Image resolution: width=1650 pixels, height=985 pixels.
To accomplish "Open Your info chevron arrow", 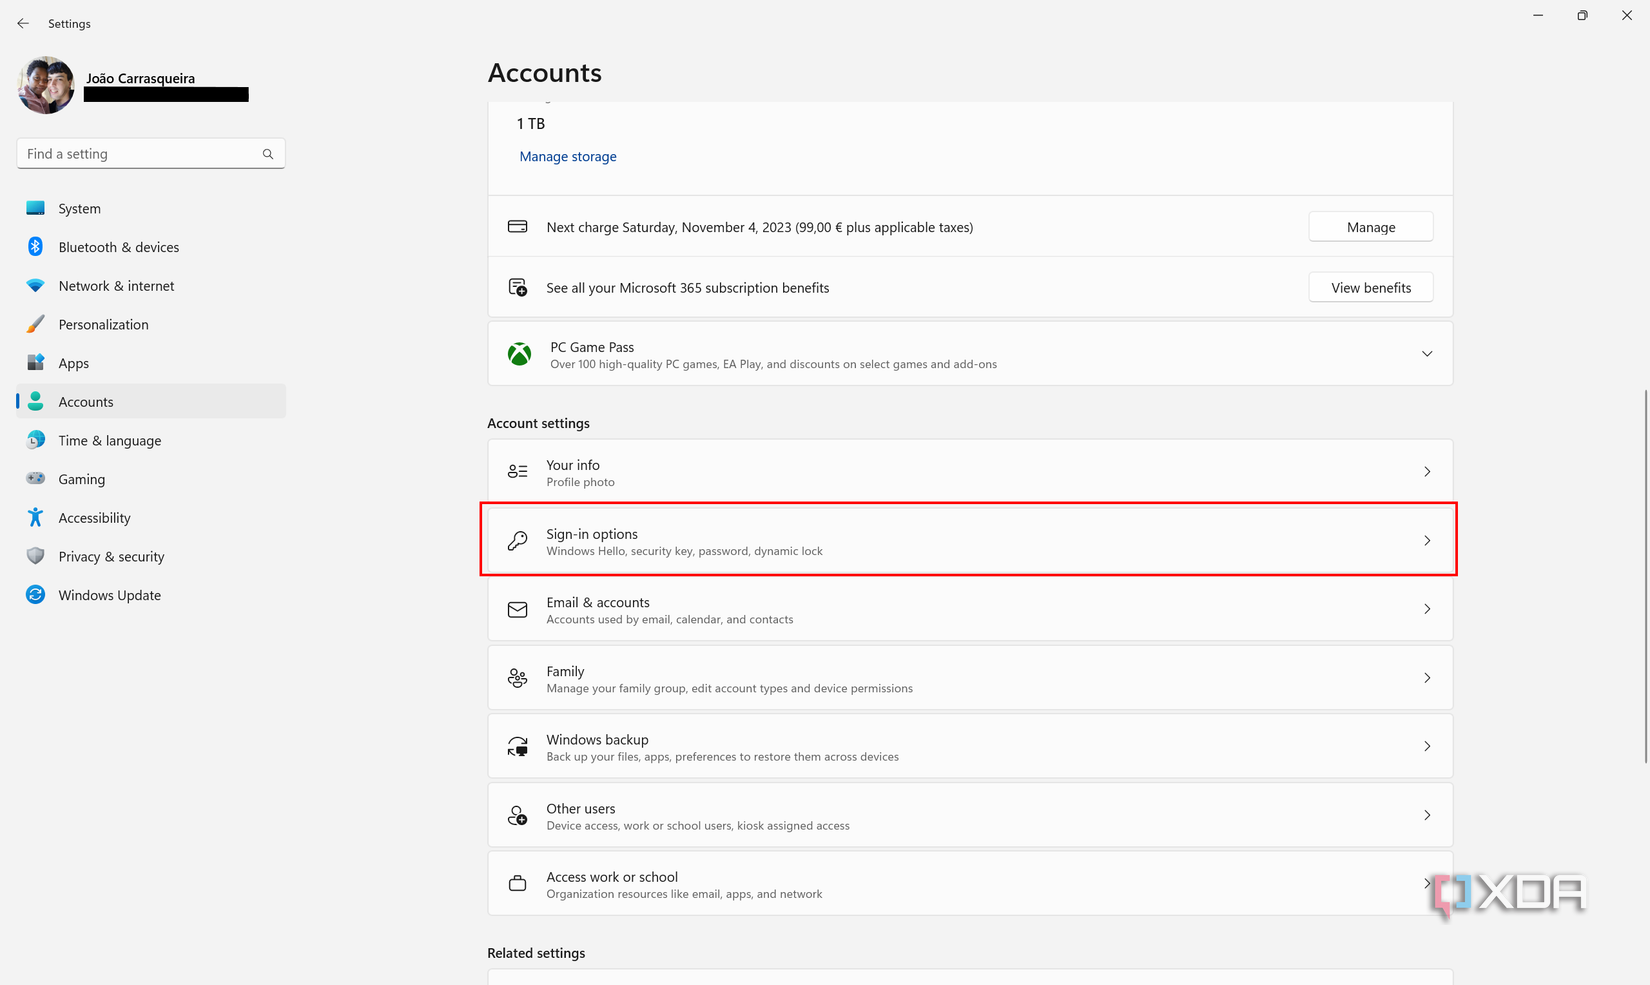I will coord(1427,472).
